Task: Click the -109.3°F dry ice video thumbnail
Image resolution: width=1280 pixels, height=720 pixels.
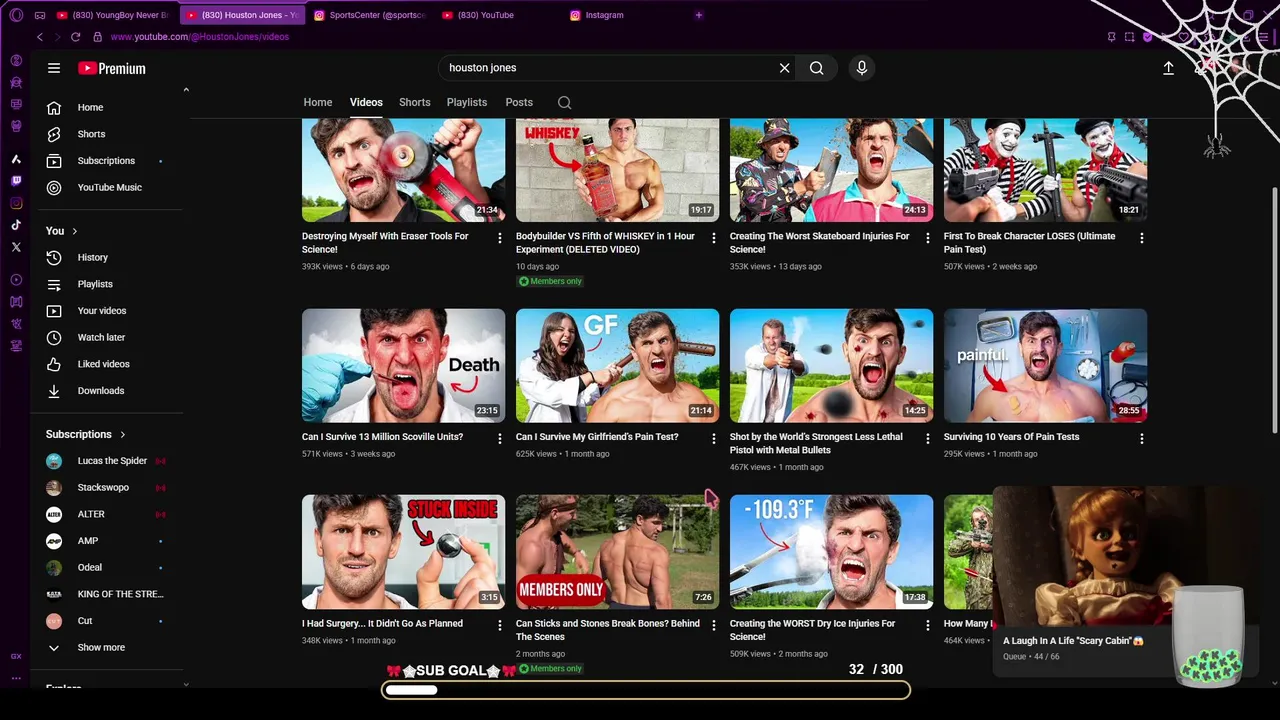Action: pos(831,552)
